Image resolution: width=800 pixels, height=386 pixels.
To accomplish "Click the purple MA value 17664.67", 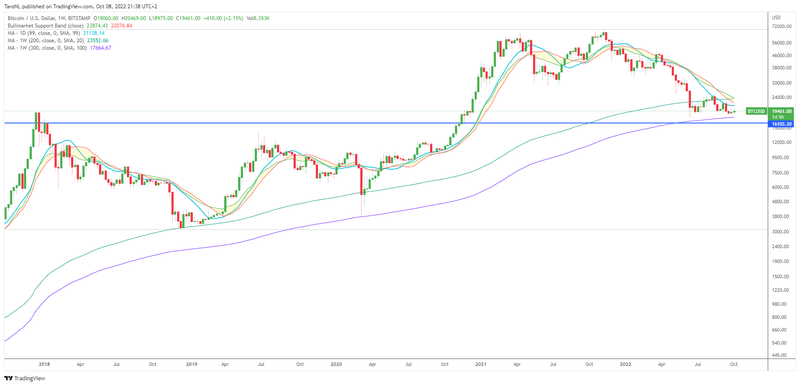I will 101,47.
